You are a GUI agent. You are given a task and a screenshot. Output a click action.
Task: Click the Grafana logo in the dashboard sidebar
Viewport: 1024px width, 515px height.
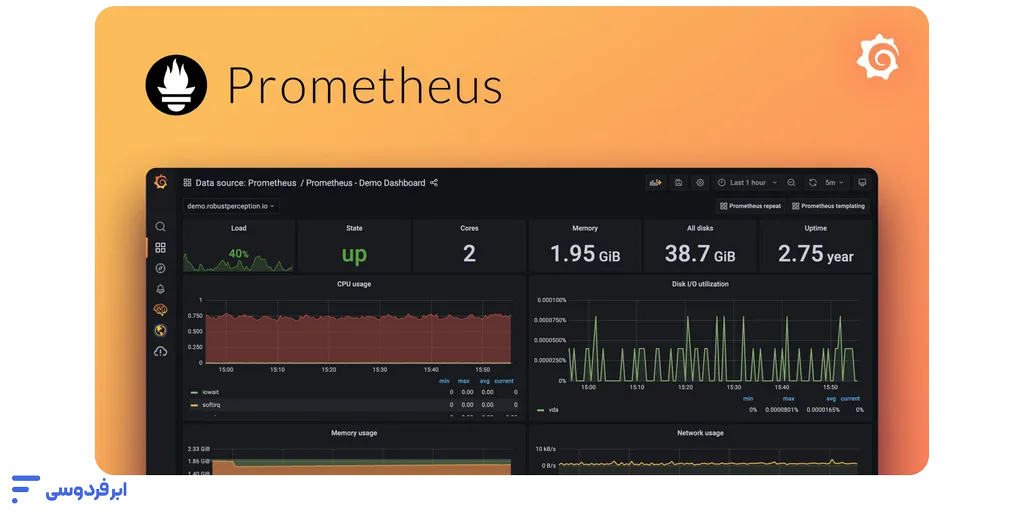[x=161, y=182]
